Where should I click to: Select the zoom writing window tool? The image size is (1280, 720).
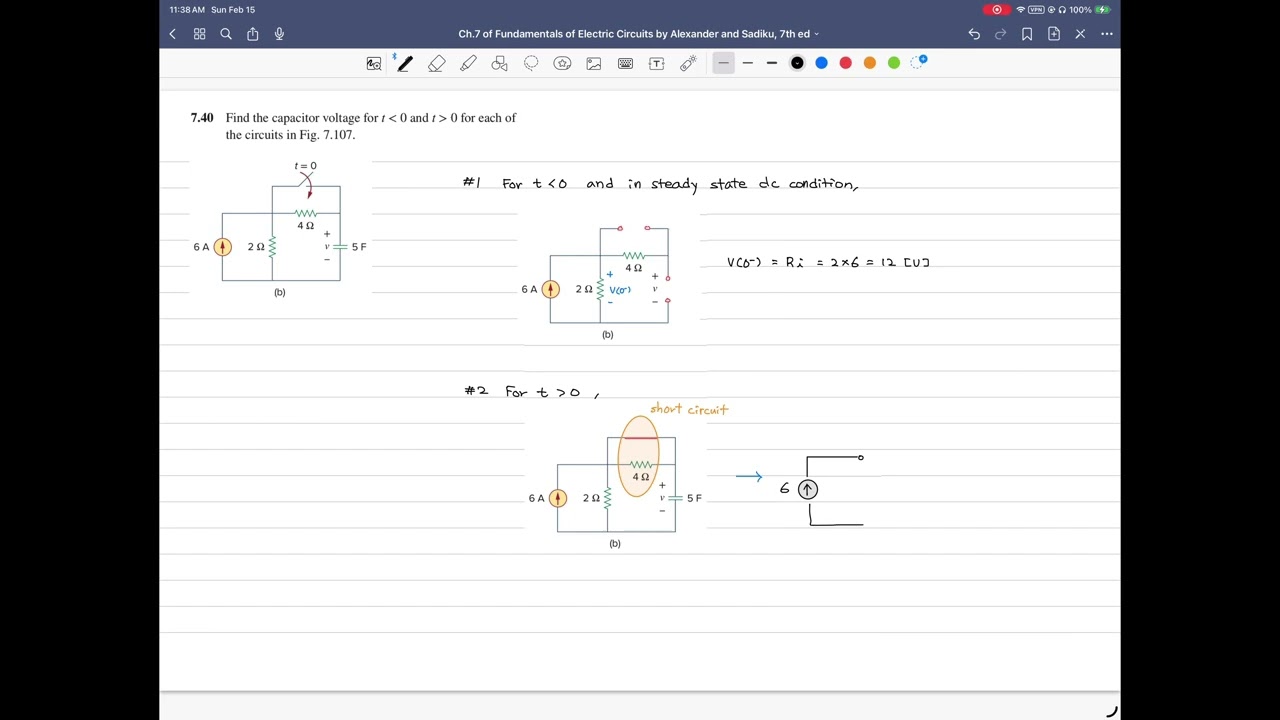point(374,63)
